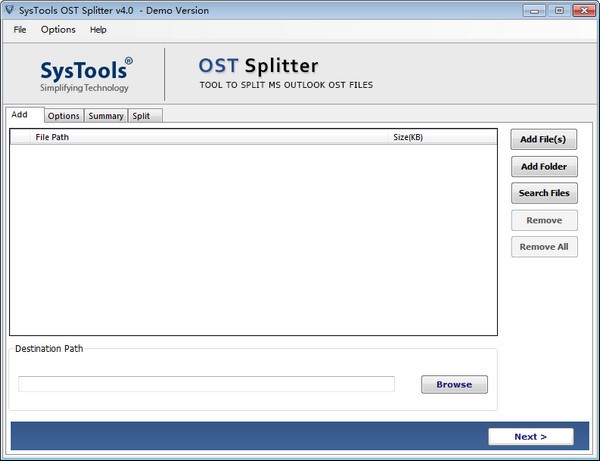This screenshot has width=600, height=461.
Task: Focus the Destination Path text field
Action: pyautogui.click(x=206, y=384)
